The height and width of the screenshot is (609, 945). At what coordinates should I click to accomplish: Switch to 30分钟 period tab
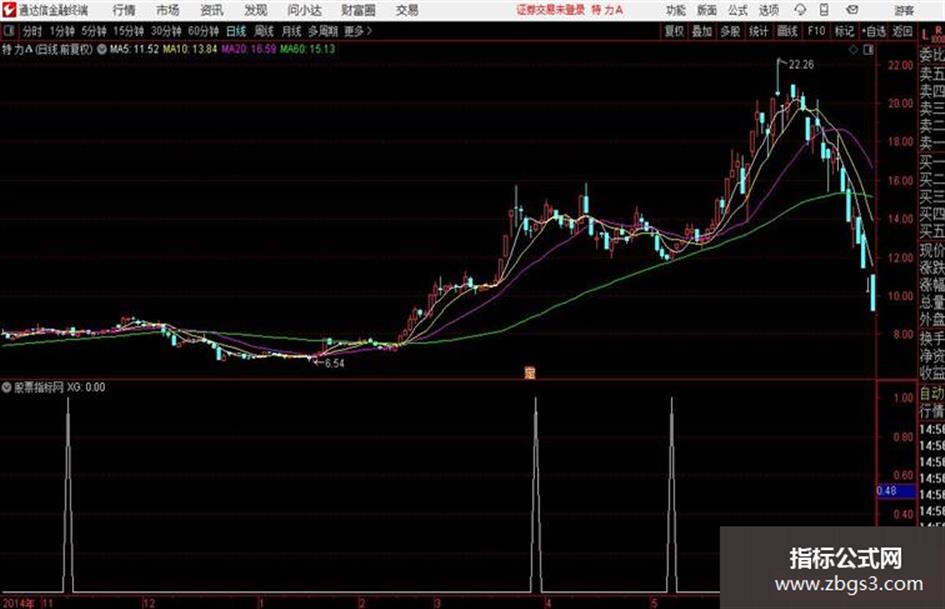(166, 31)
